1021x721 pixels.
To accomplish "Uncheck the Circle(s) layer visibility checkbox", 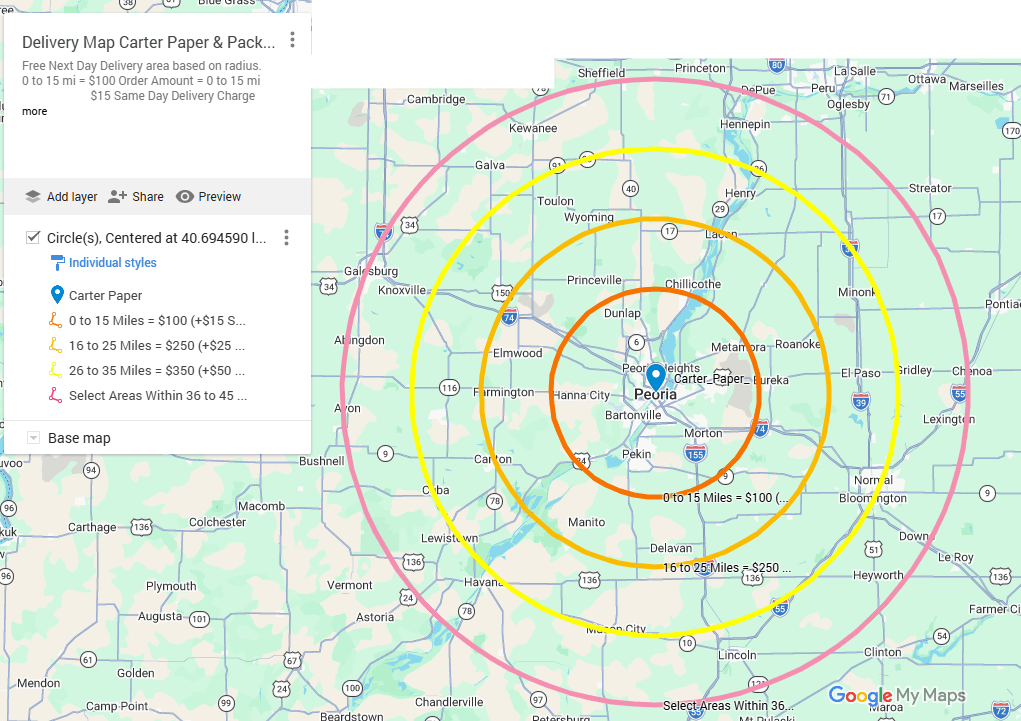I will click(x=33, y=237).
